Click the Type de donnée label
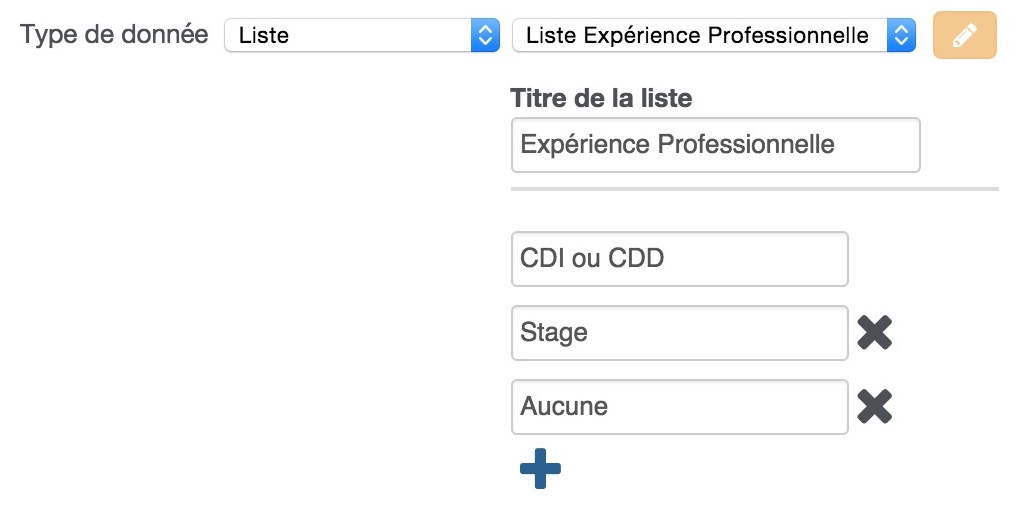 click(114, 35)
